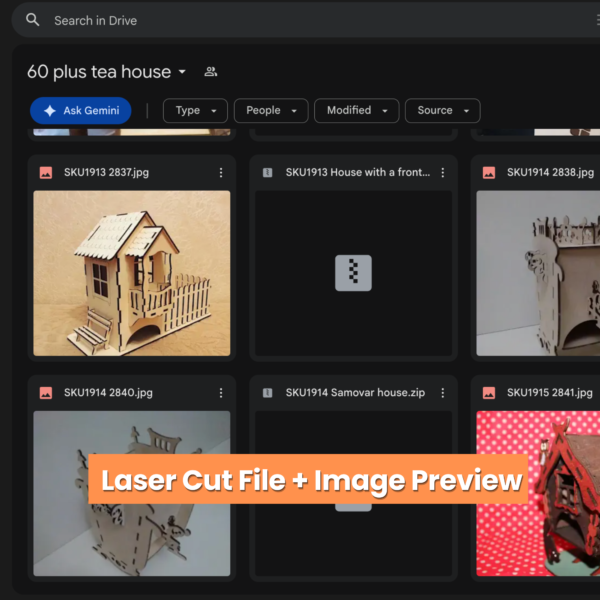Open more actions for SKU1914 2840.jpg
Image resolution: width=600 pixels, height=600 pixels.
point(221,393)
